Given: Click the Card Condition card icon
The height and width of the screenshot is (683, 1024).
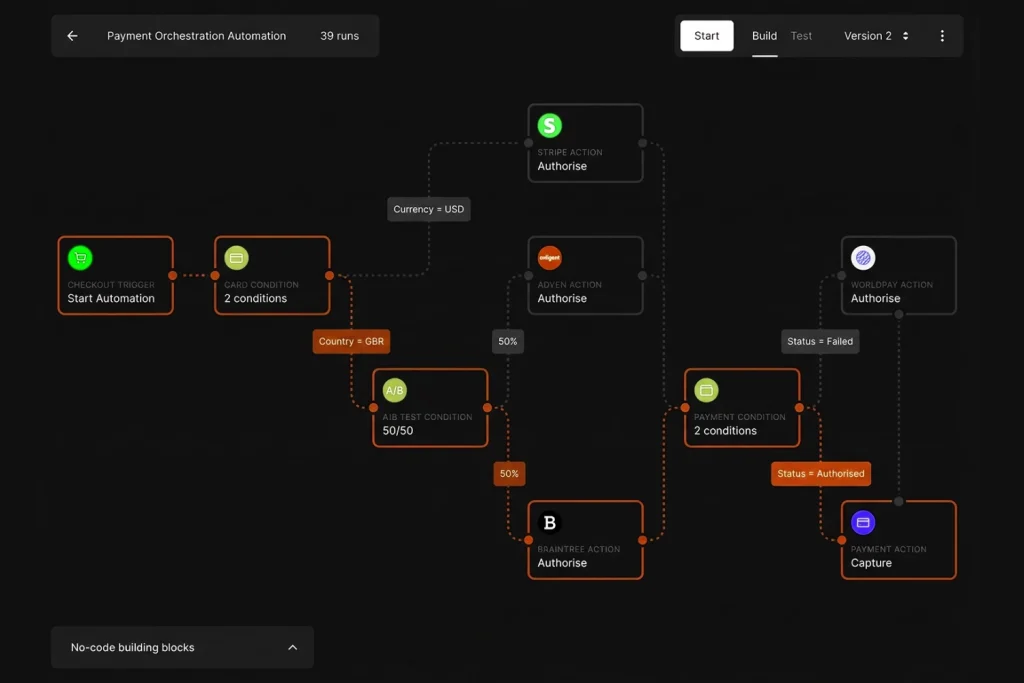Looking at the screenshot, I should [236, 258].
